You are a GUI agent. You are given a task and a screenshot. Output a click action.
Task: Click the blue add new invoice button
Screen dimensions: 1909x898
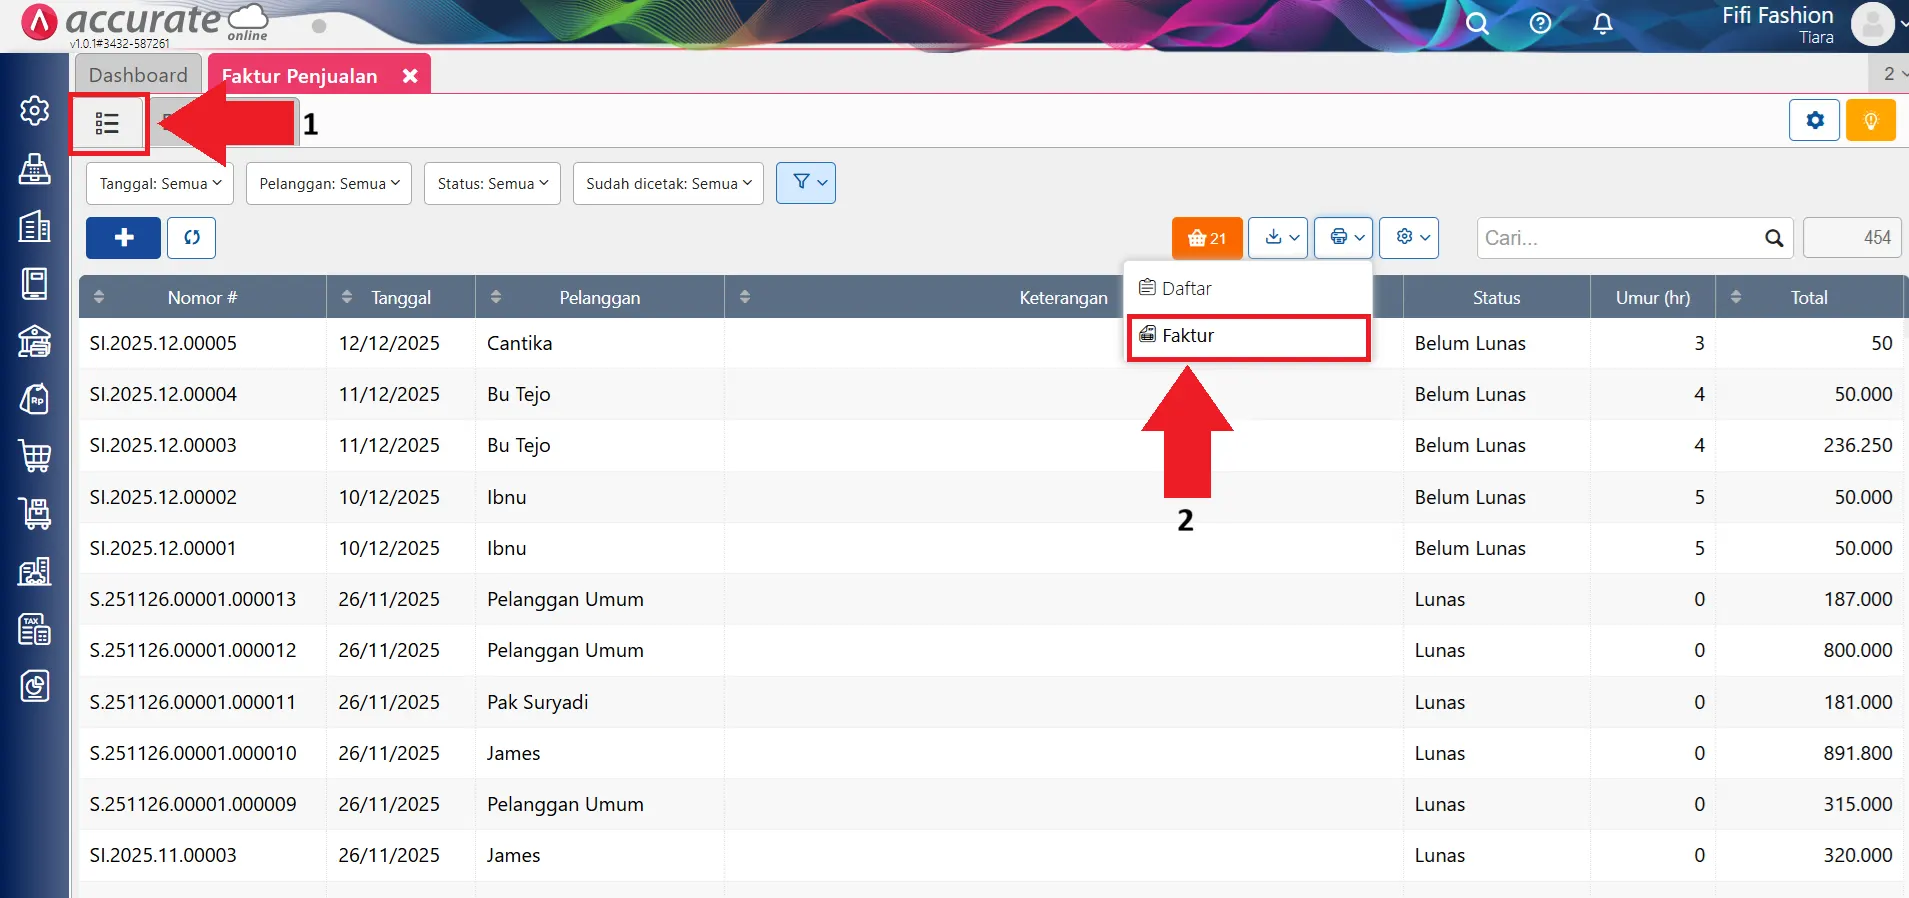[x=123, y=238]
